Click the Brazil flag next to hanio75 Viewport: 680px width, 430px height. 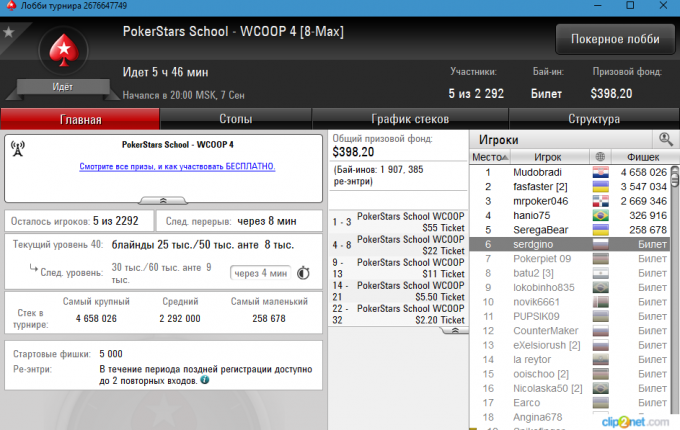(601, 215)
